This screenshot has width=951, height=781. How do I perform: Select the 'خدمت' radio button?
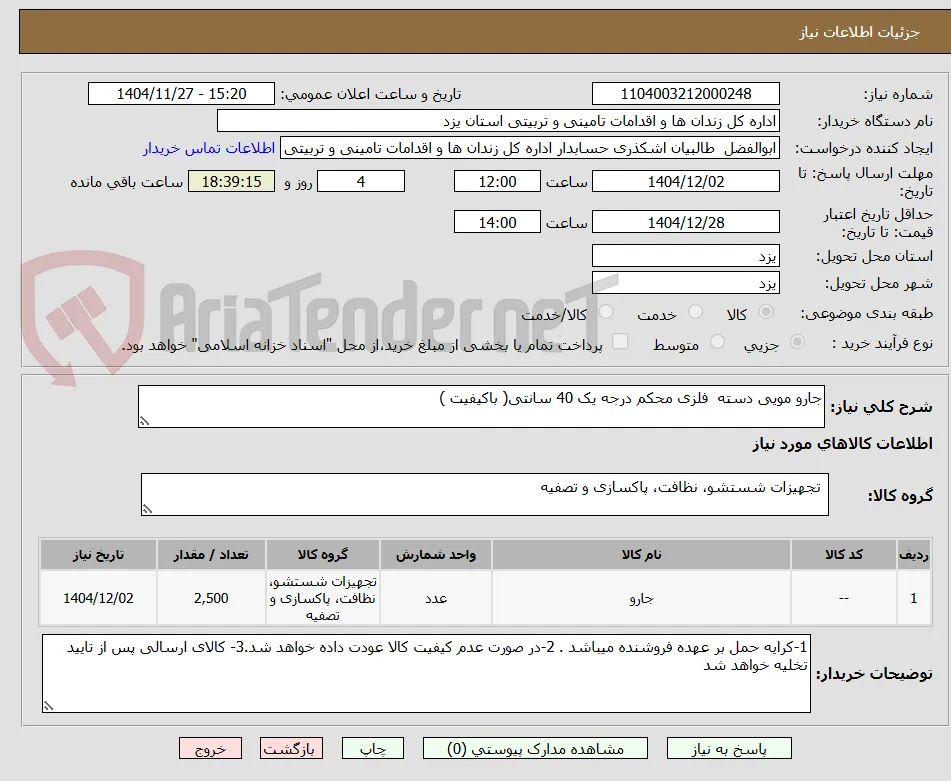[x=696, y=312]
